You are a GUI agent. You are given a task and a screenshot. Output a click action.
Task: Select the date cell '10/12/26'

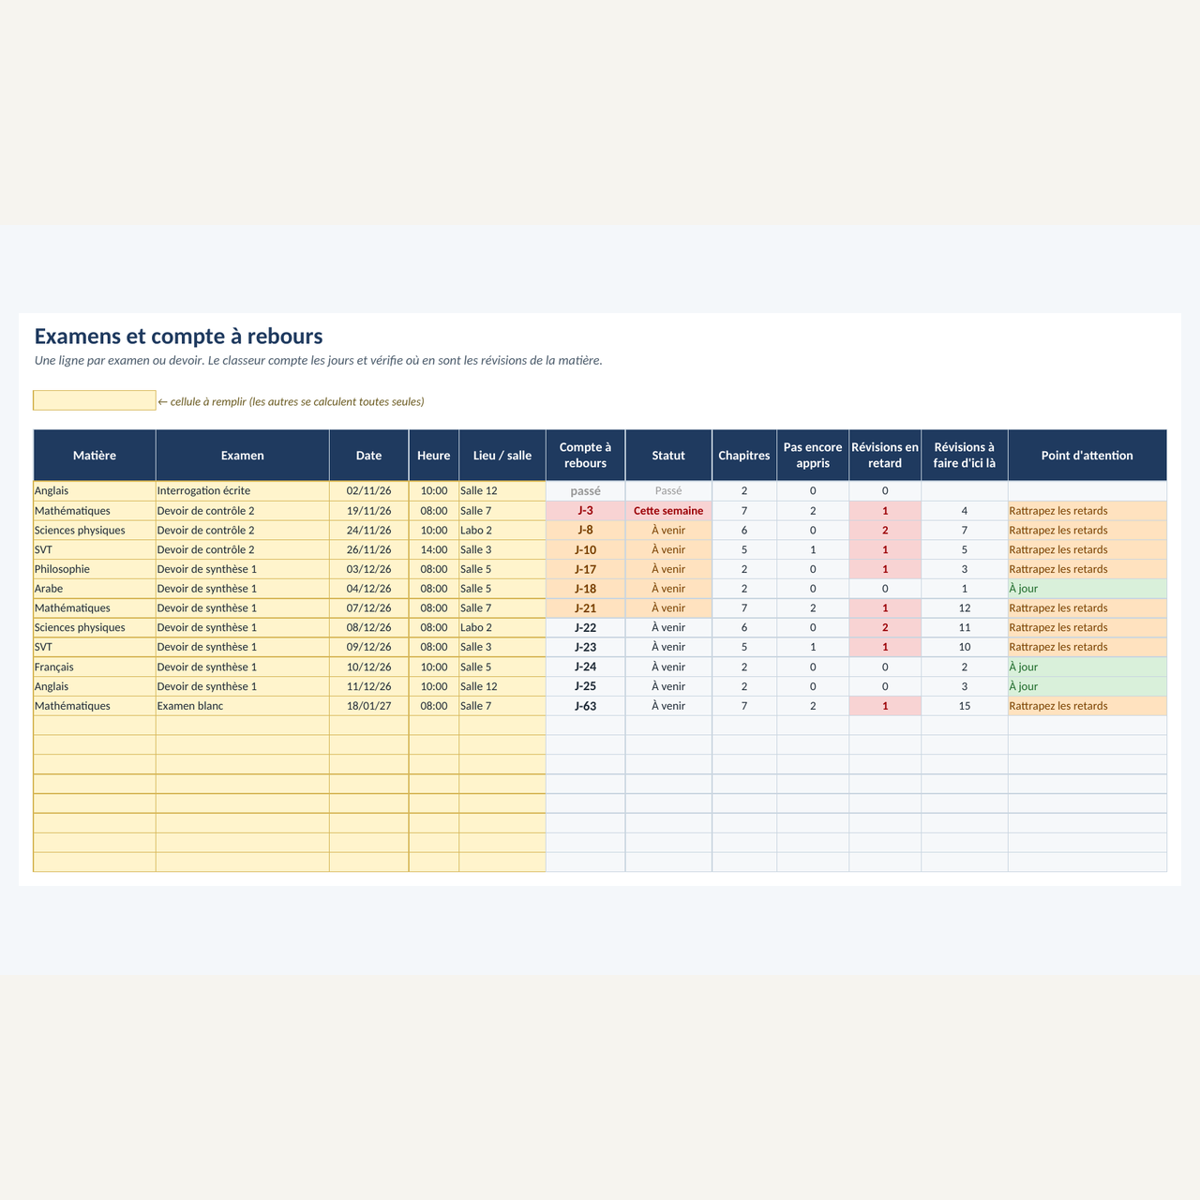coord(369,667)
